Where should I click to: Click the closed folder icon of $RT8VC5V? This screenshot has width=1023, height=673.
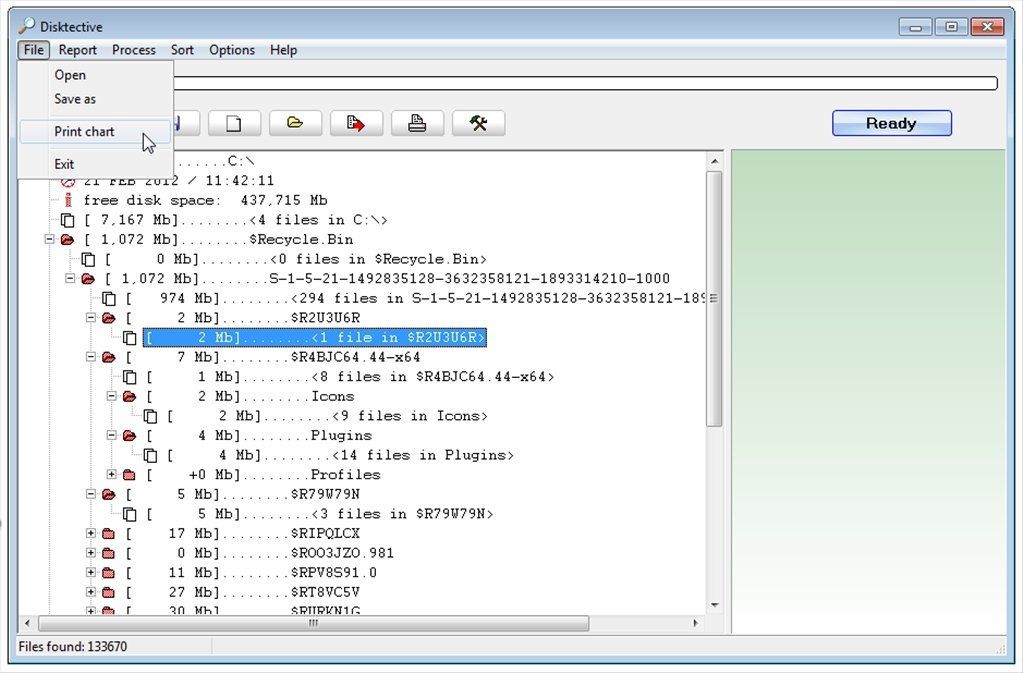108,592
